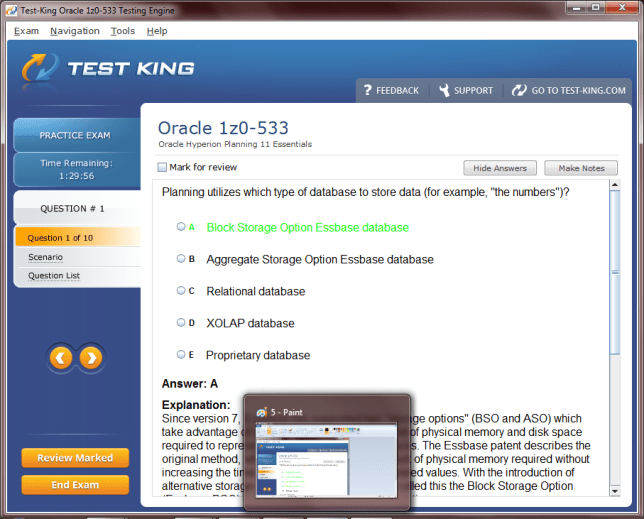The image size is (644, 519).
Task: Open the Help menu
Action: coord(157,31)
